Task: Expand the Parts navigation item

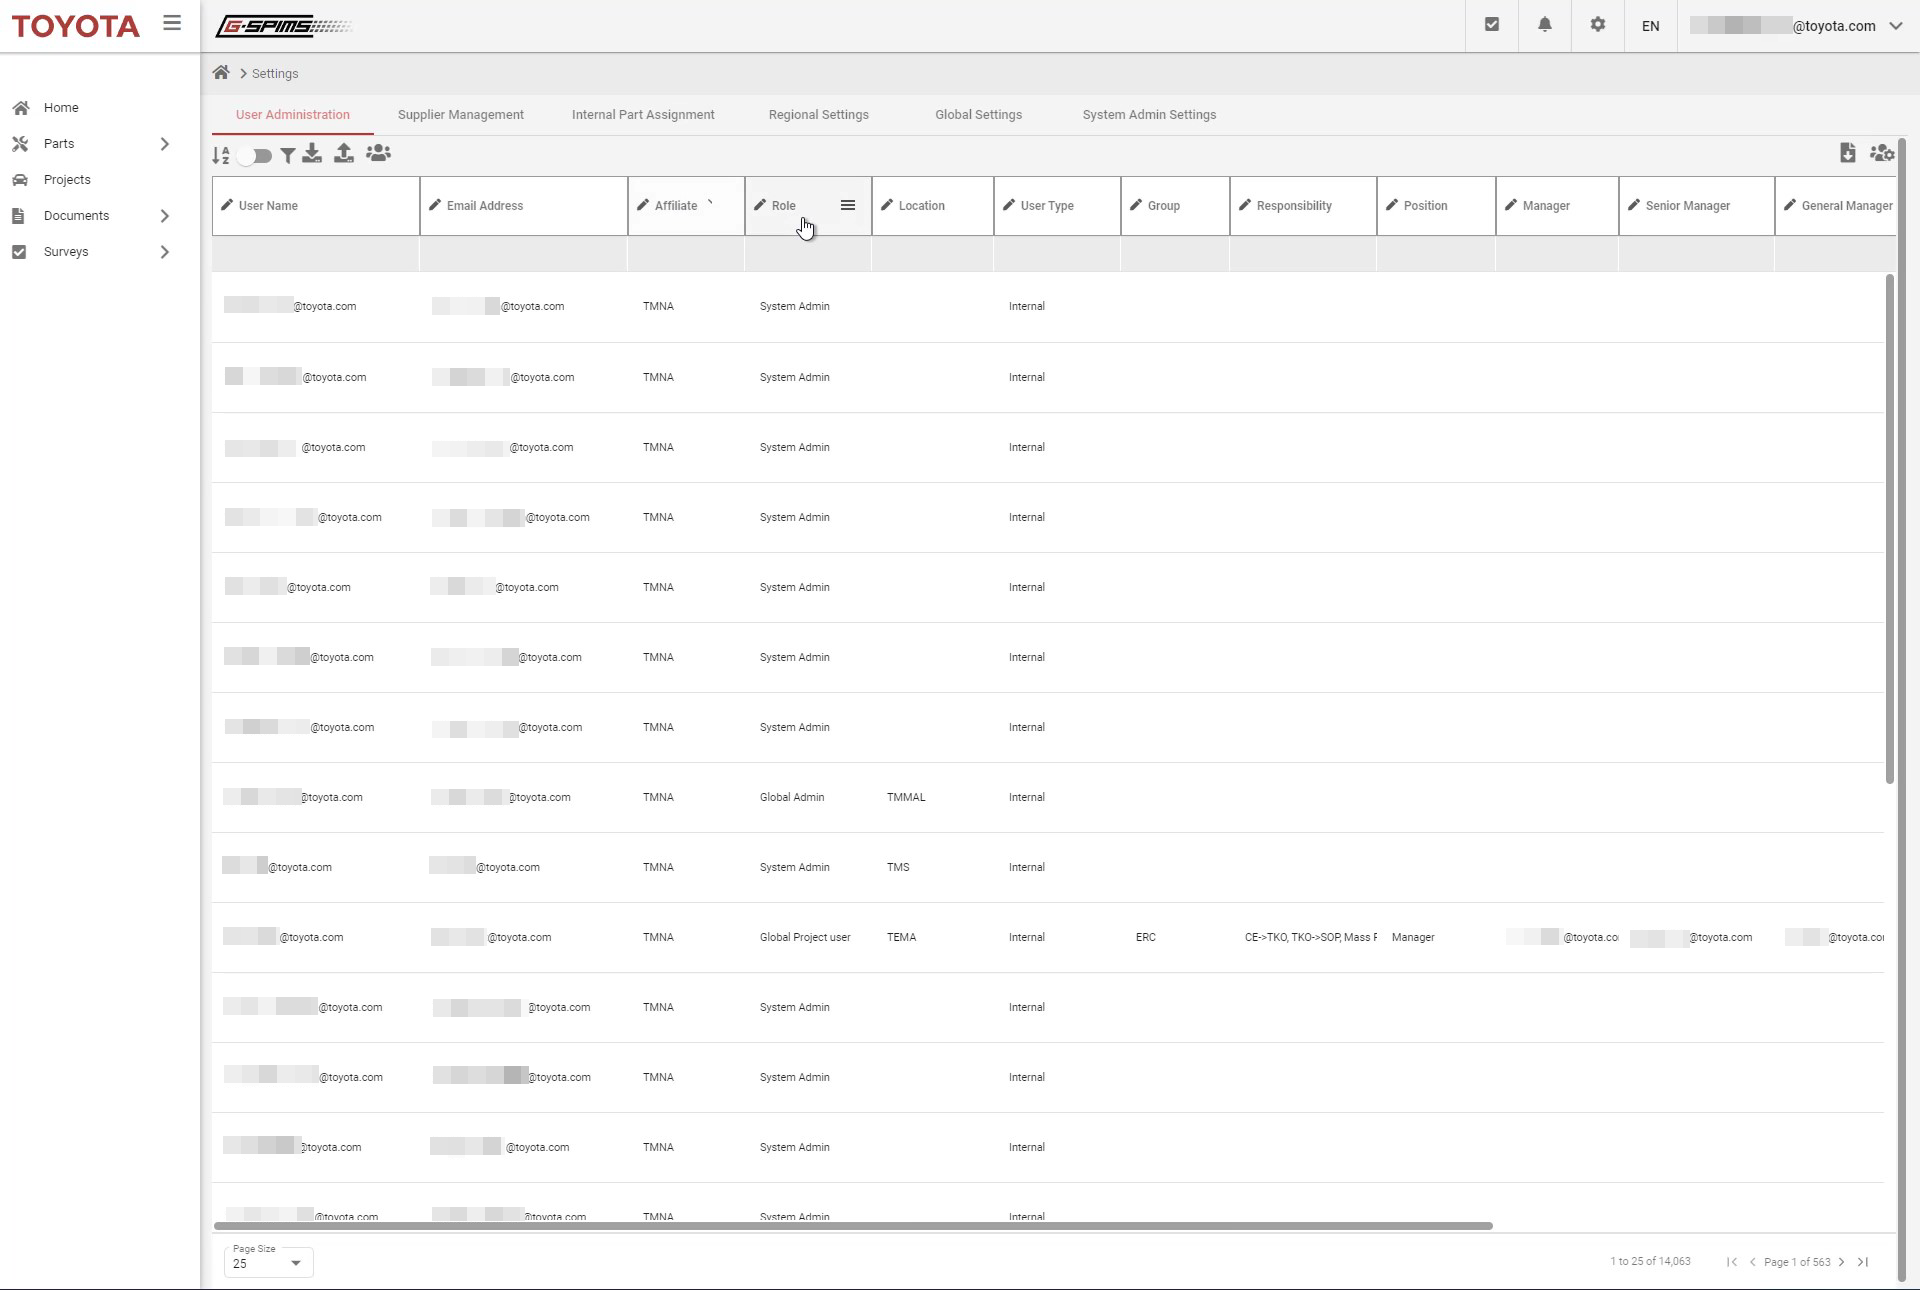Action: pyautogui.click(x=165, y=144)
